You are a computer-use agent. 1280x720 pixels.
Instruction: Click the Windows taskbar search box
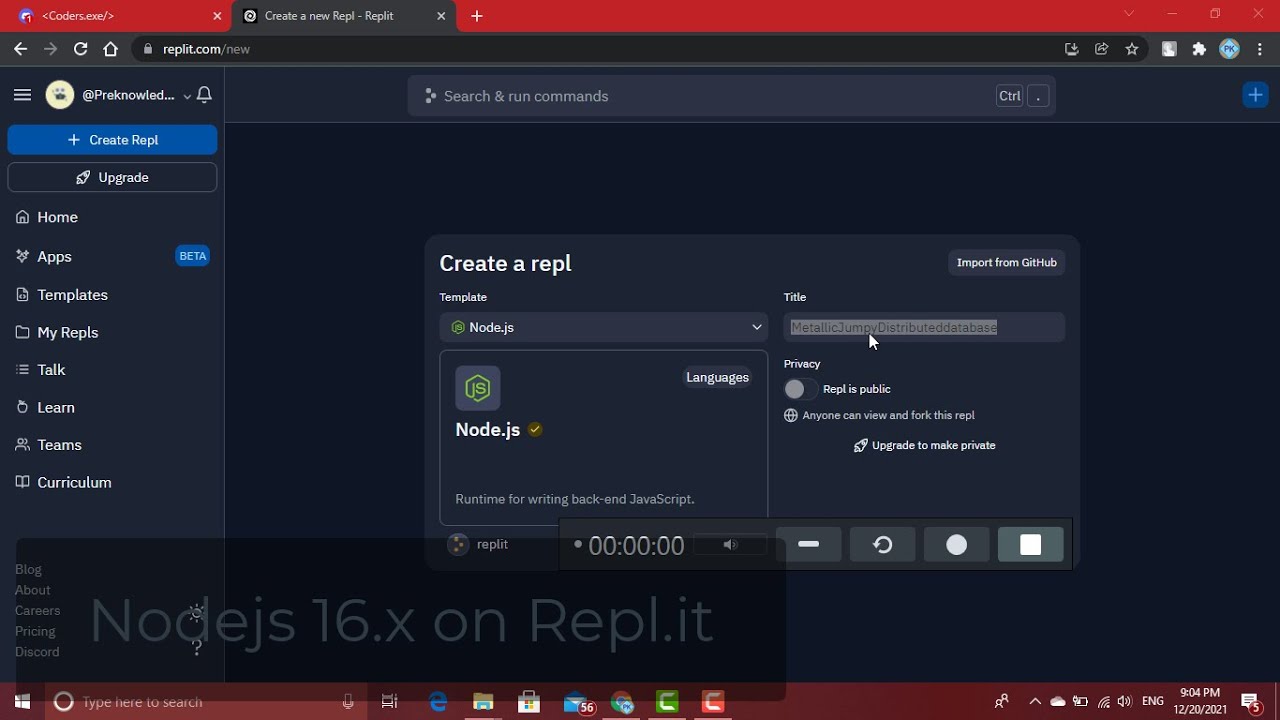click(205, 702)
